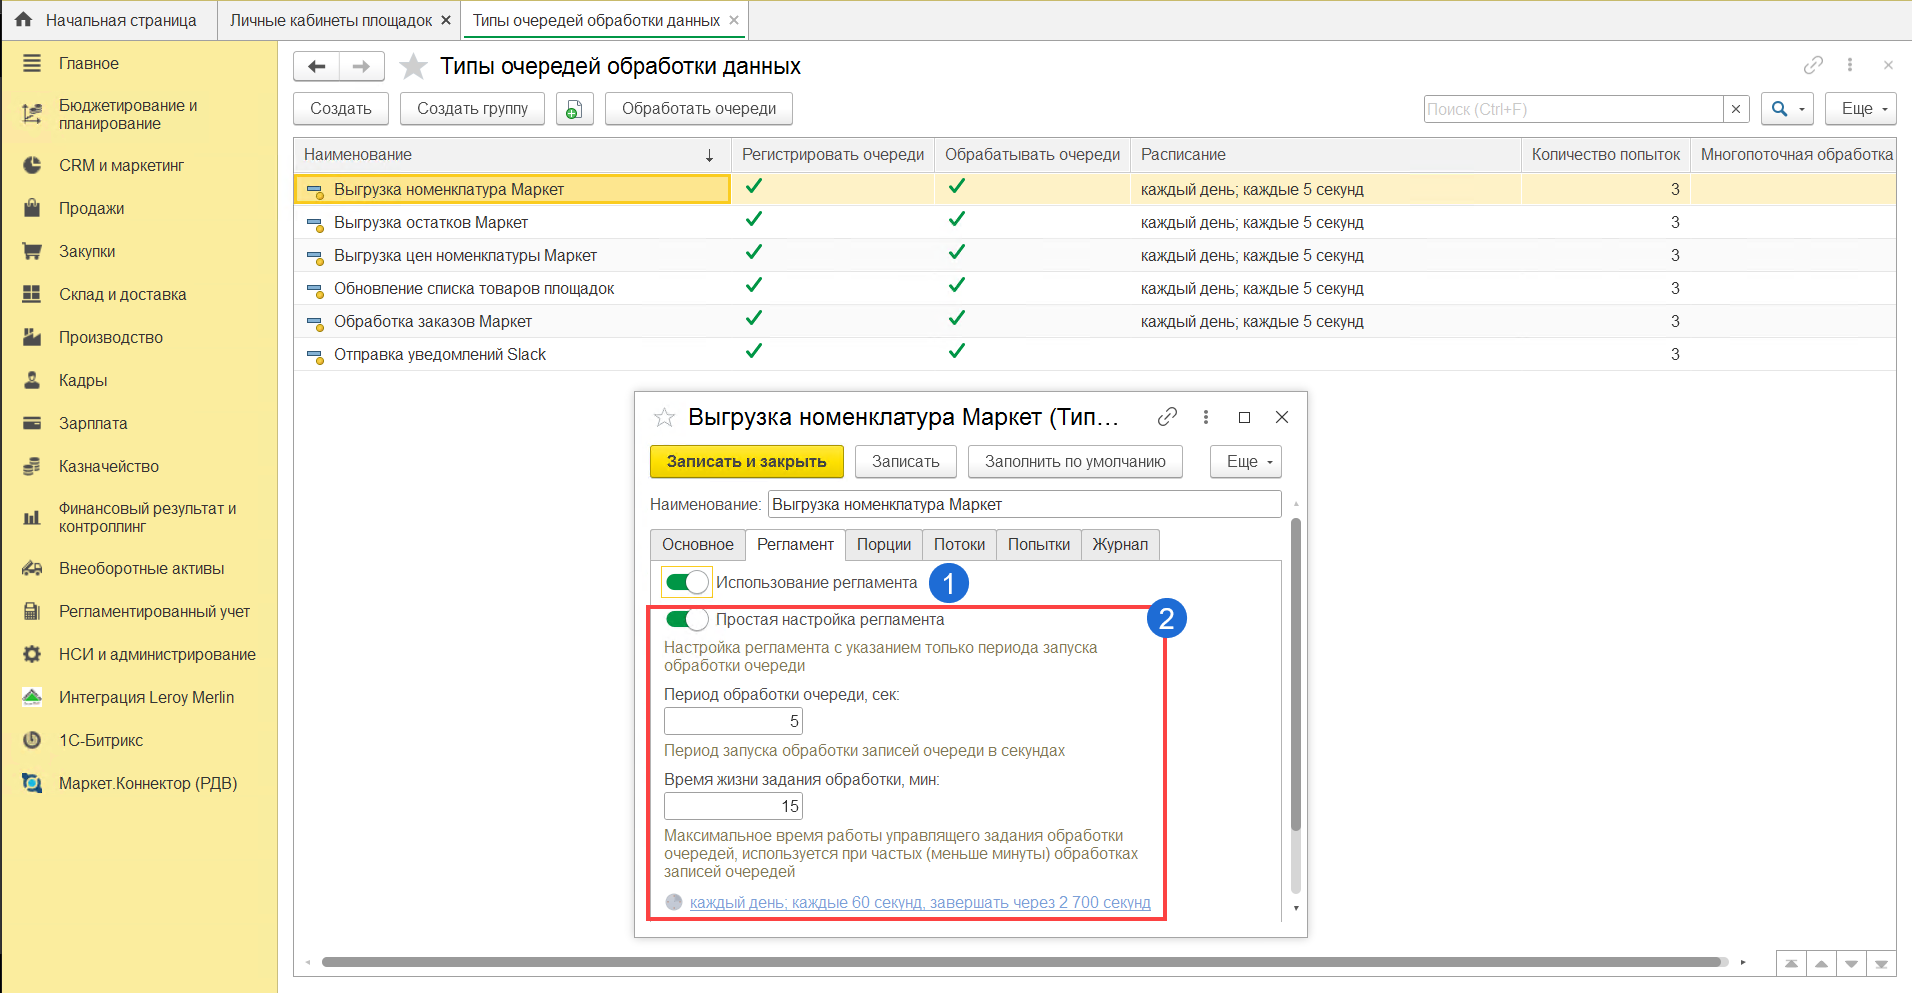
Task: Click the Период обработки очереди input field
Action: click(x=733, y=721)
